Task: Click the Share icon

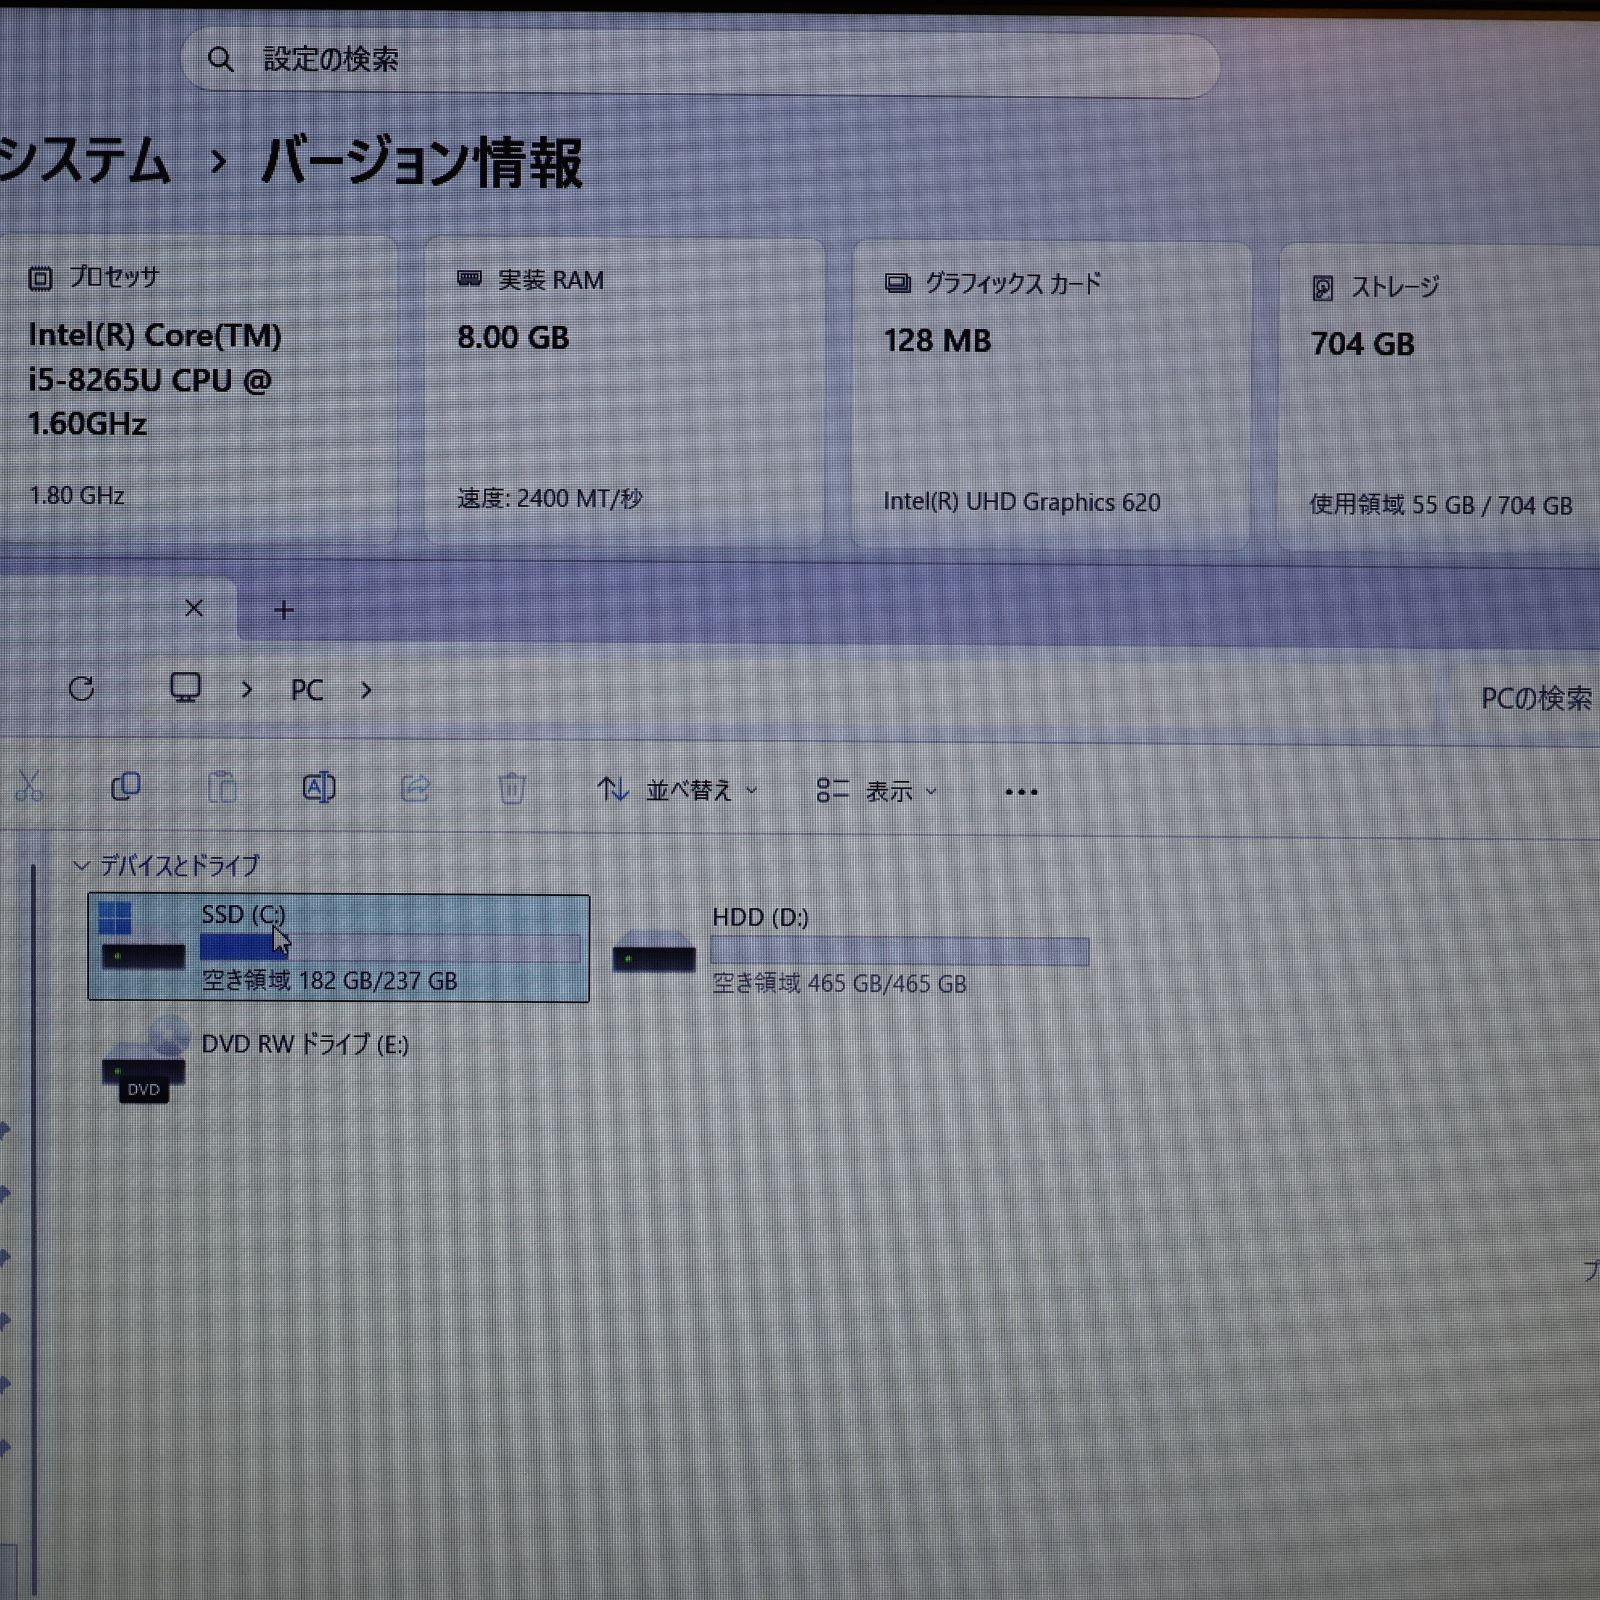Action: click(415, 789)
